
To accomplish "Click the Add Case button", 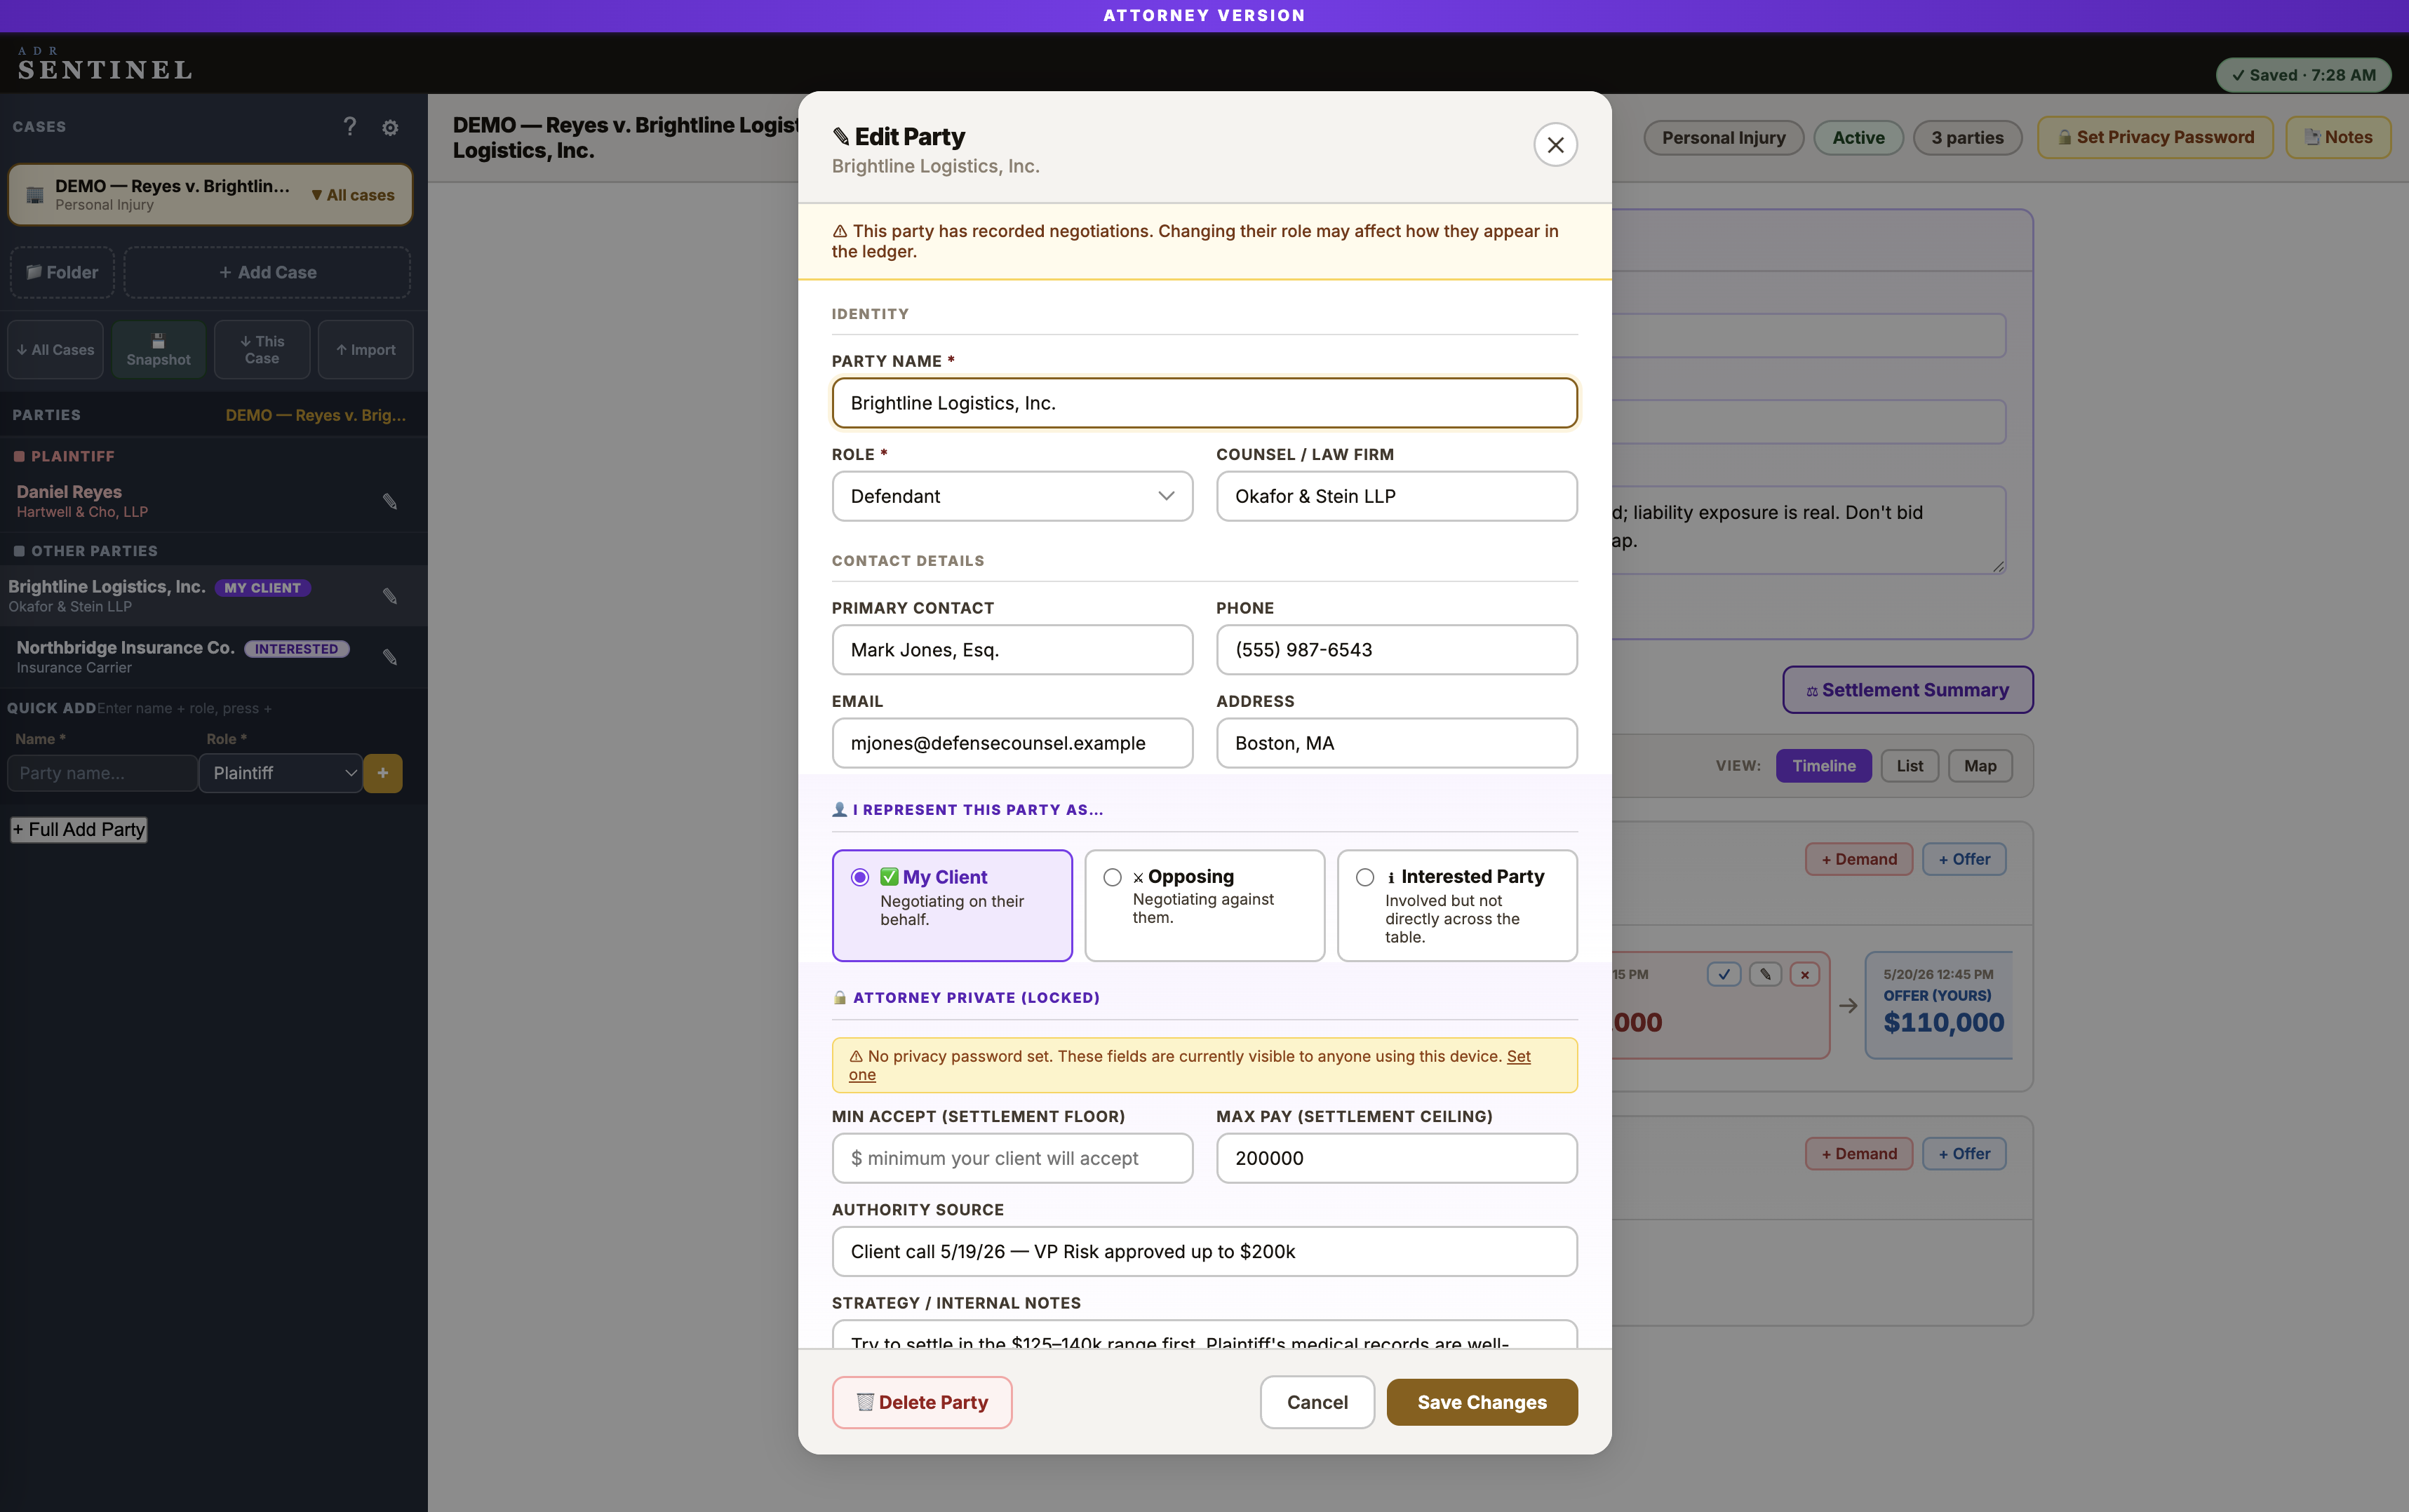I will click(267, 272).
